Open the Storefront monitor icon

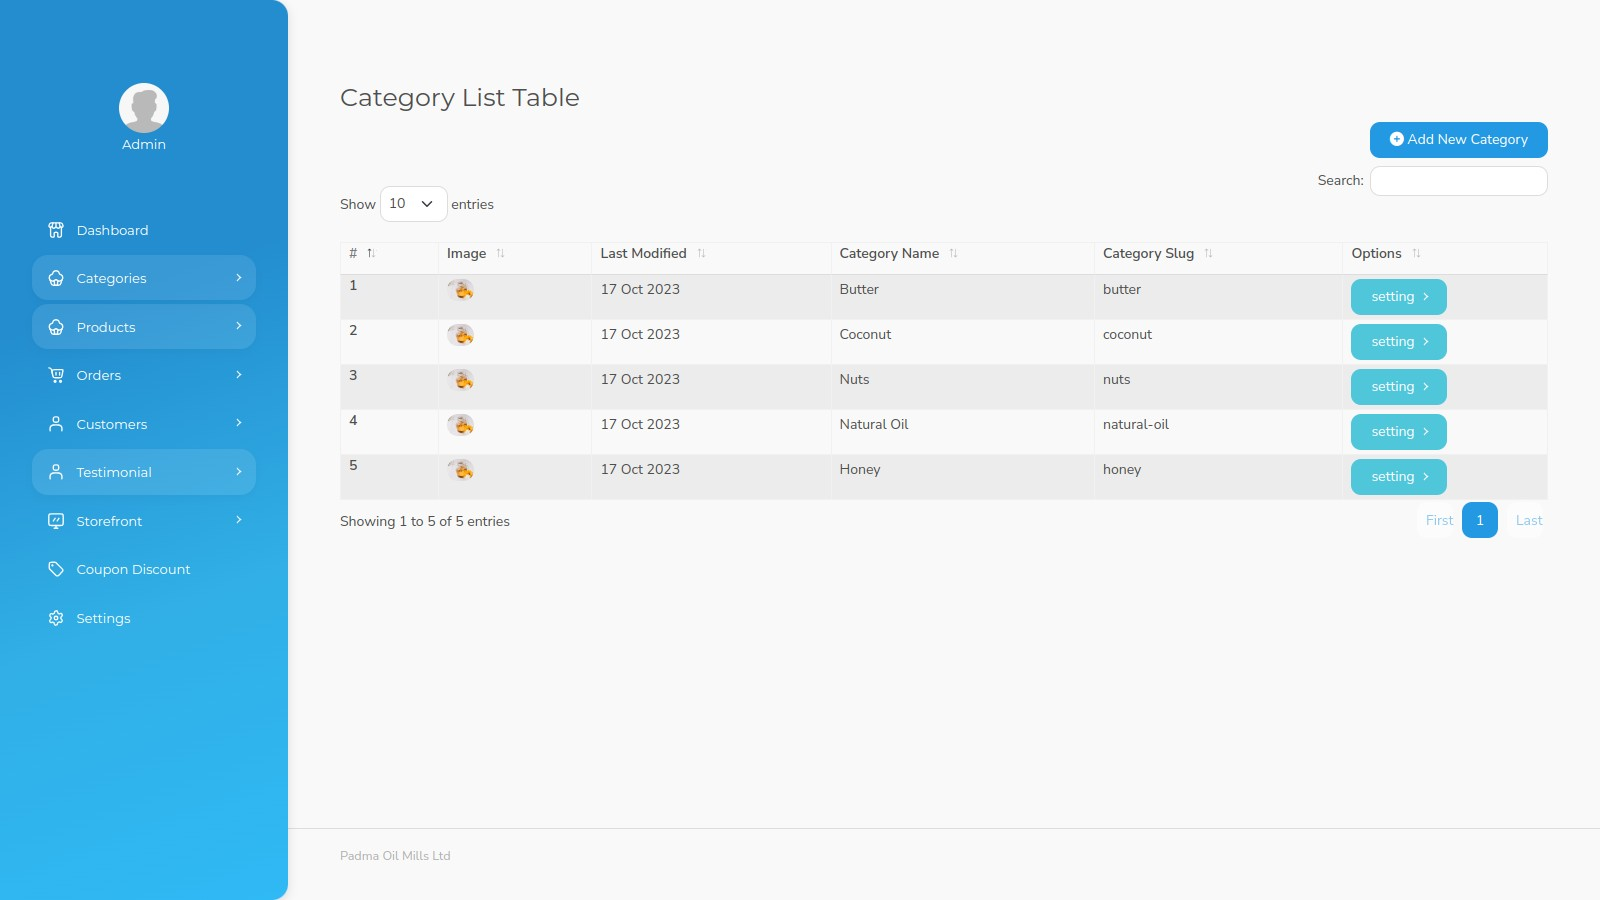tap(56, 520)
